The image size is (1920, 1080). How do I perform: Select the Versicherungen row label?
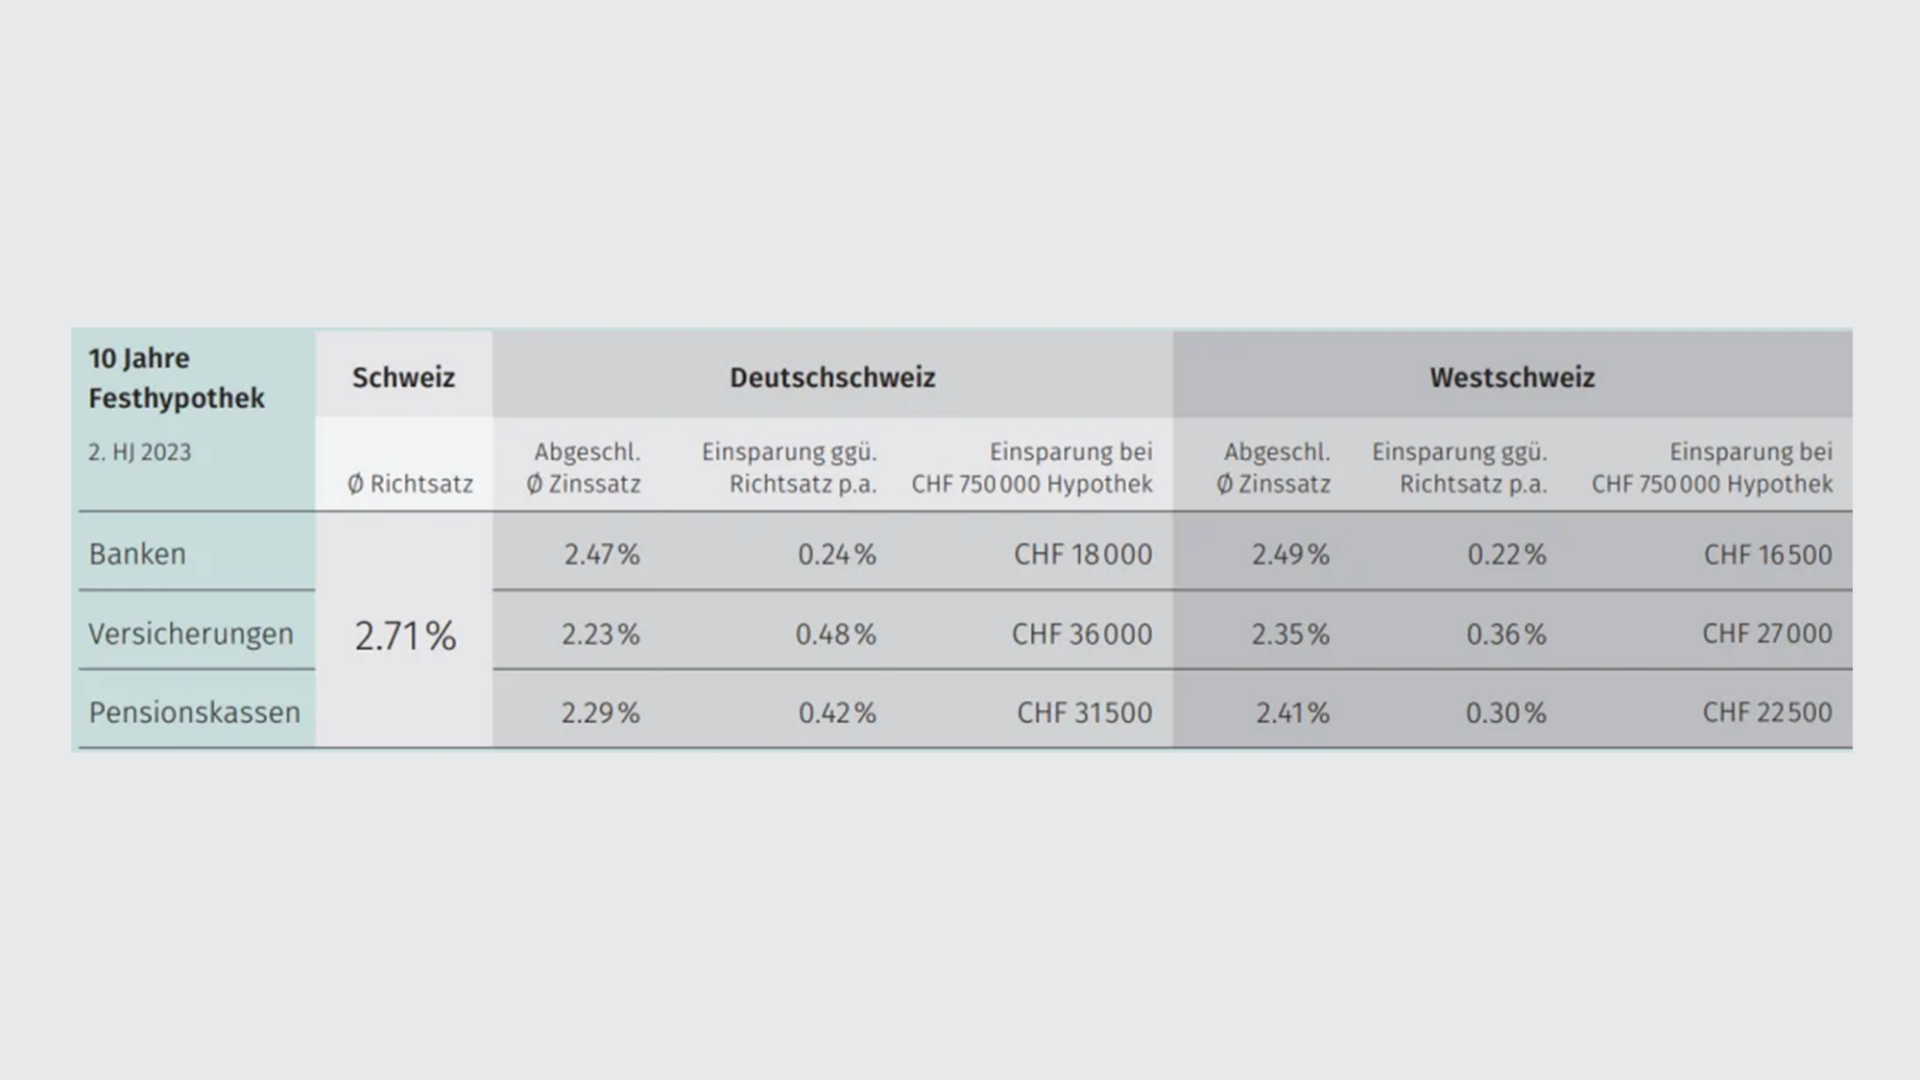[190, 634]
